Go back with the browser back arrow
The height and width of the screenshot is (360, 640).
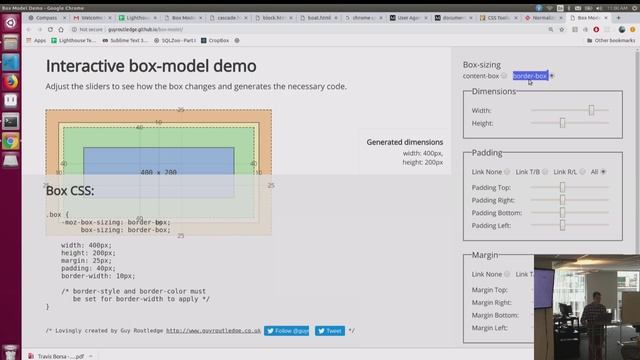[29, 29]
